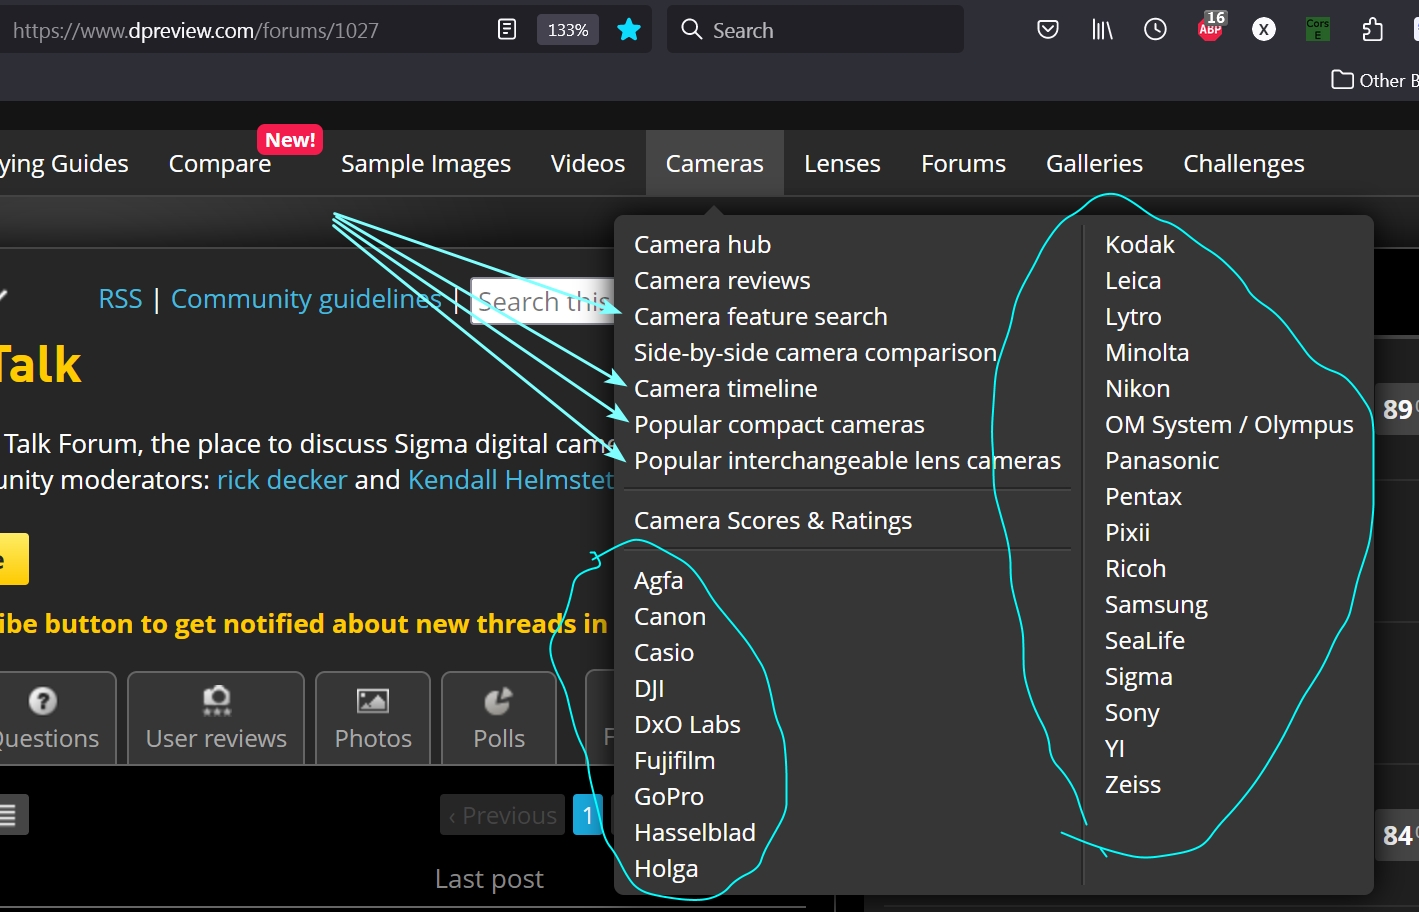The image size is (1419, 912).
Task: Click the Adblock Plus extension icon
Action: point(1210,28)
